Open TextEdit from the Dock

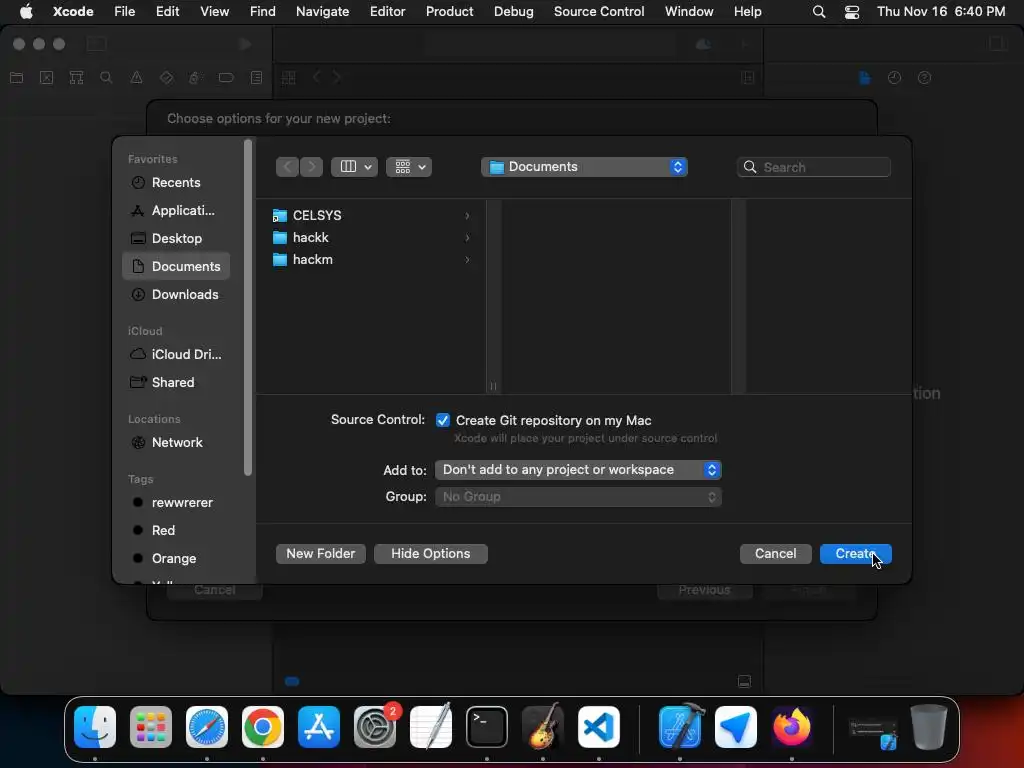(x=431, y=726)
